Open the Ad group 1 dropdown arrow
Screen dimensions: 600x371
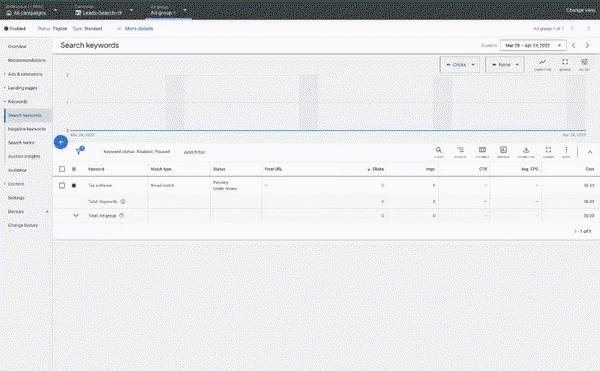click(x=185, y=10)
